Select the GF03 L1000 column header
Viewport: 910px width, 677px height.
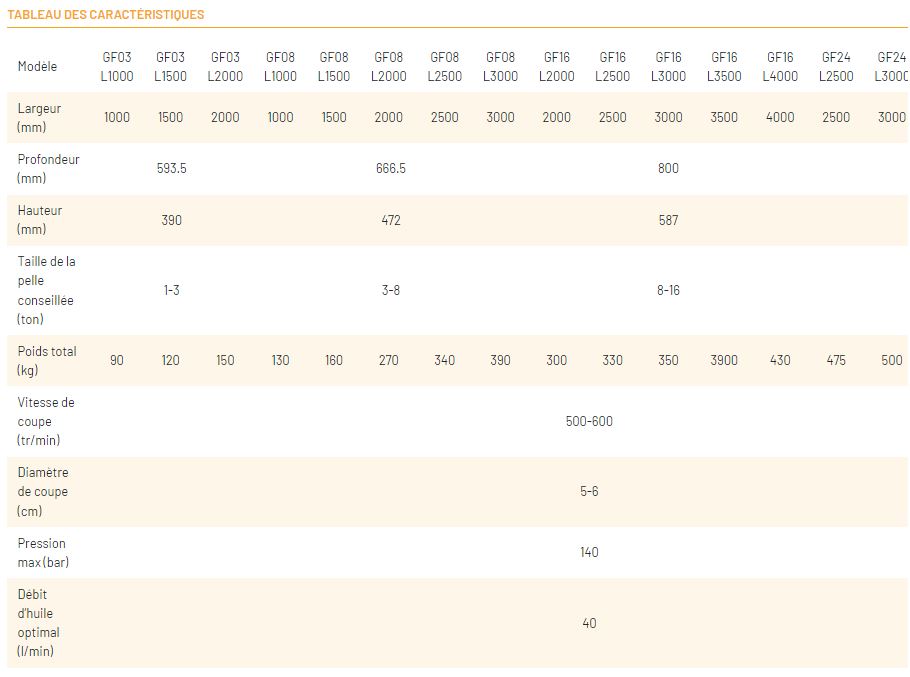point(117,67)
